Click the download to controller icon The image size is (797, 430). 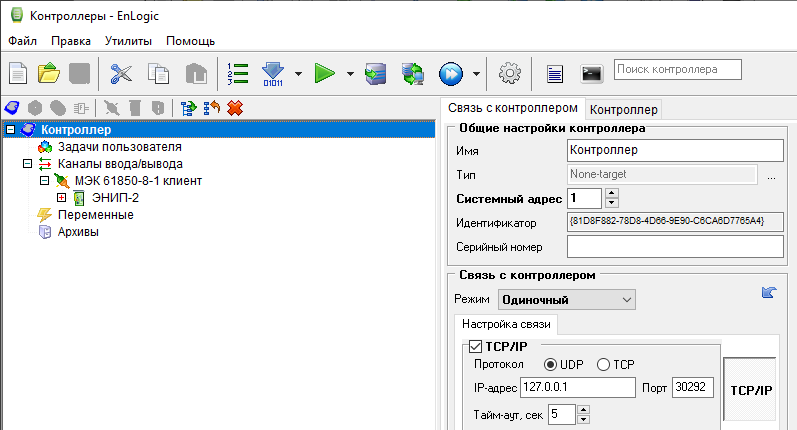click(273, 73)
